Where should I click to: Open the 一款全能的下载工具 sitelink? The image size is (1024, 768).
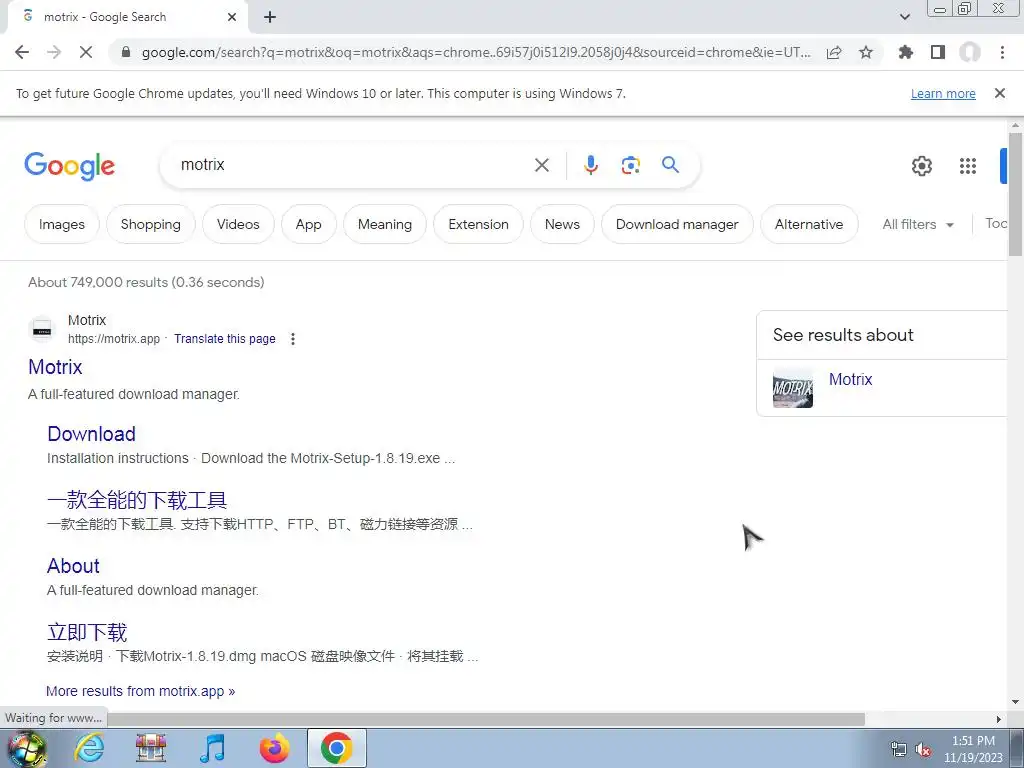(137, 500)
